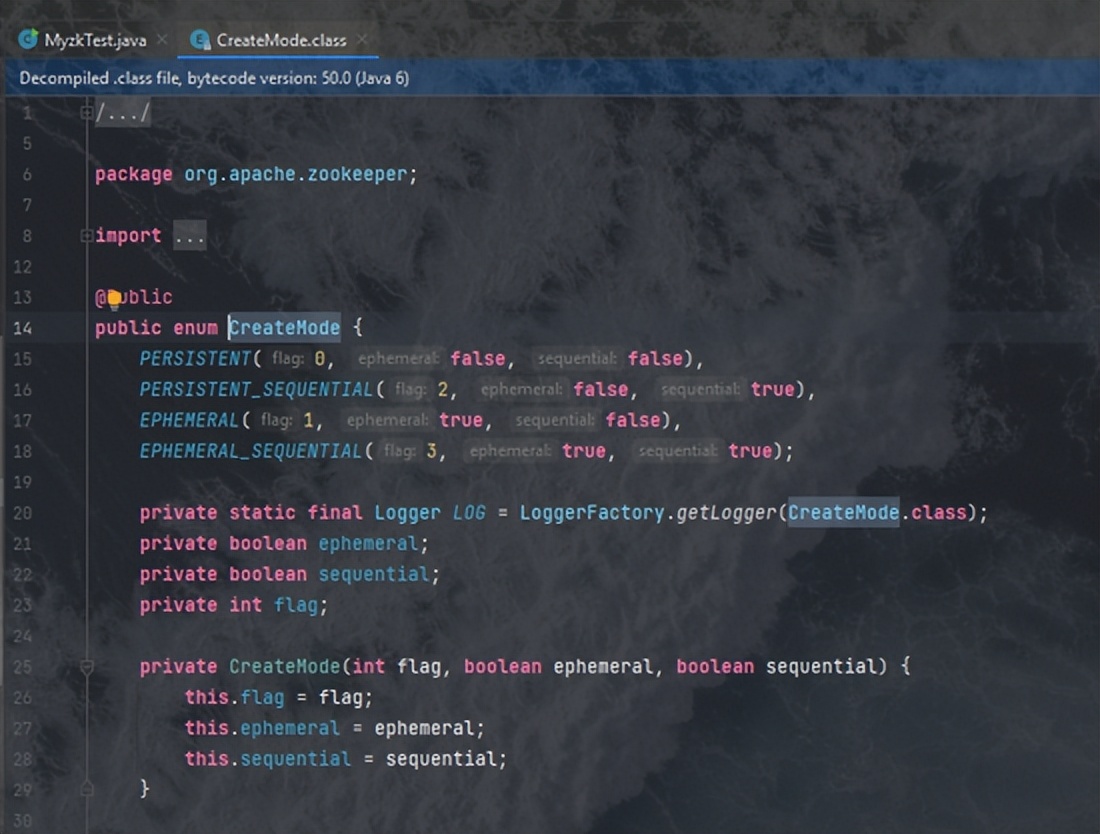Viewport: 1100px width, 834px height.
Task: Click the Logger type on line 20
Action: 408,513
